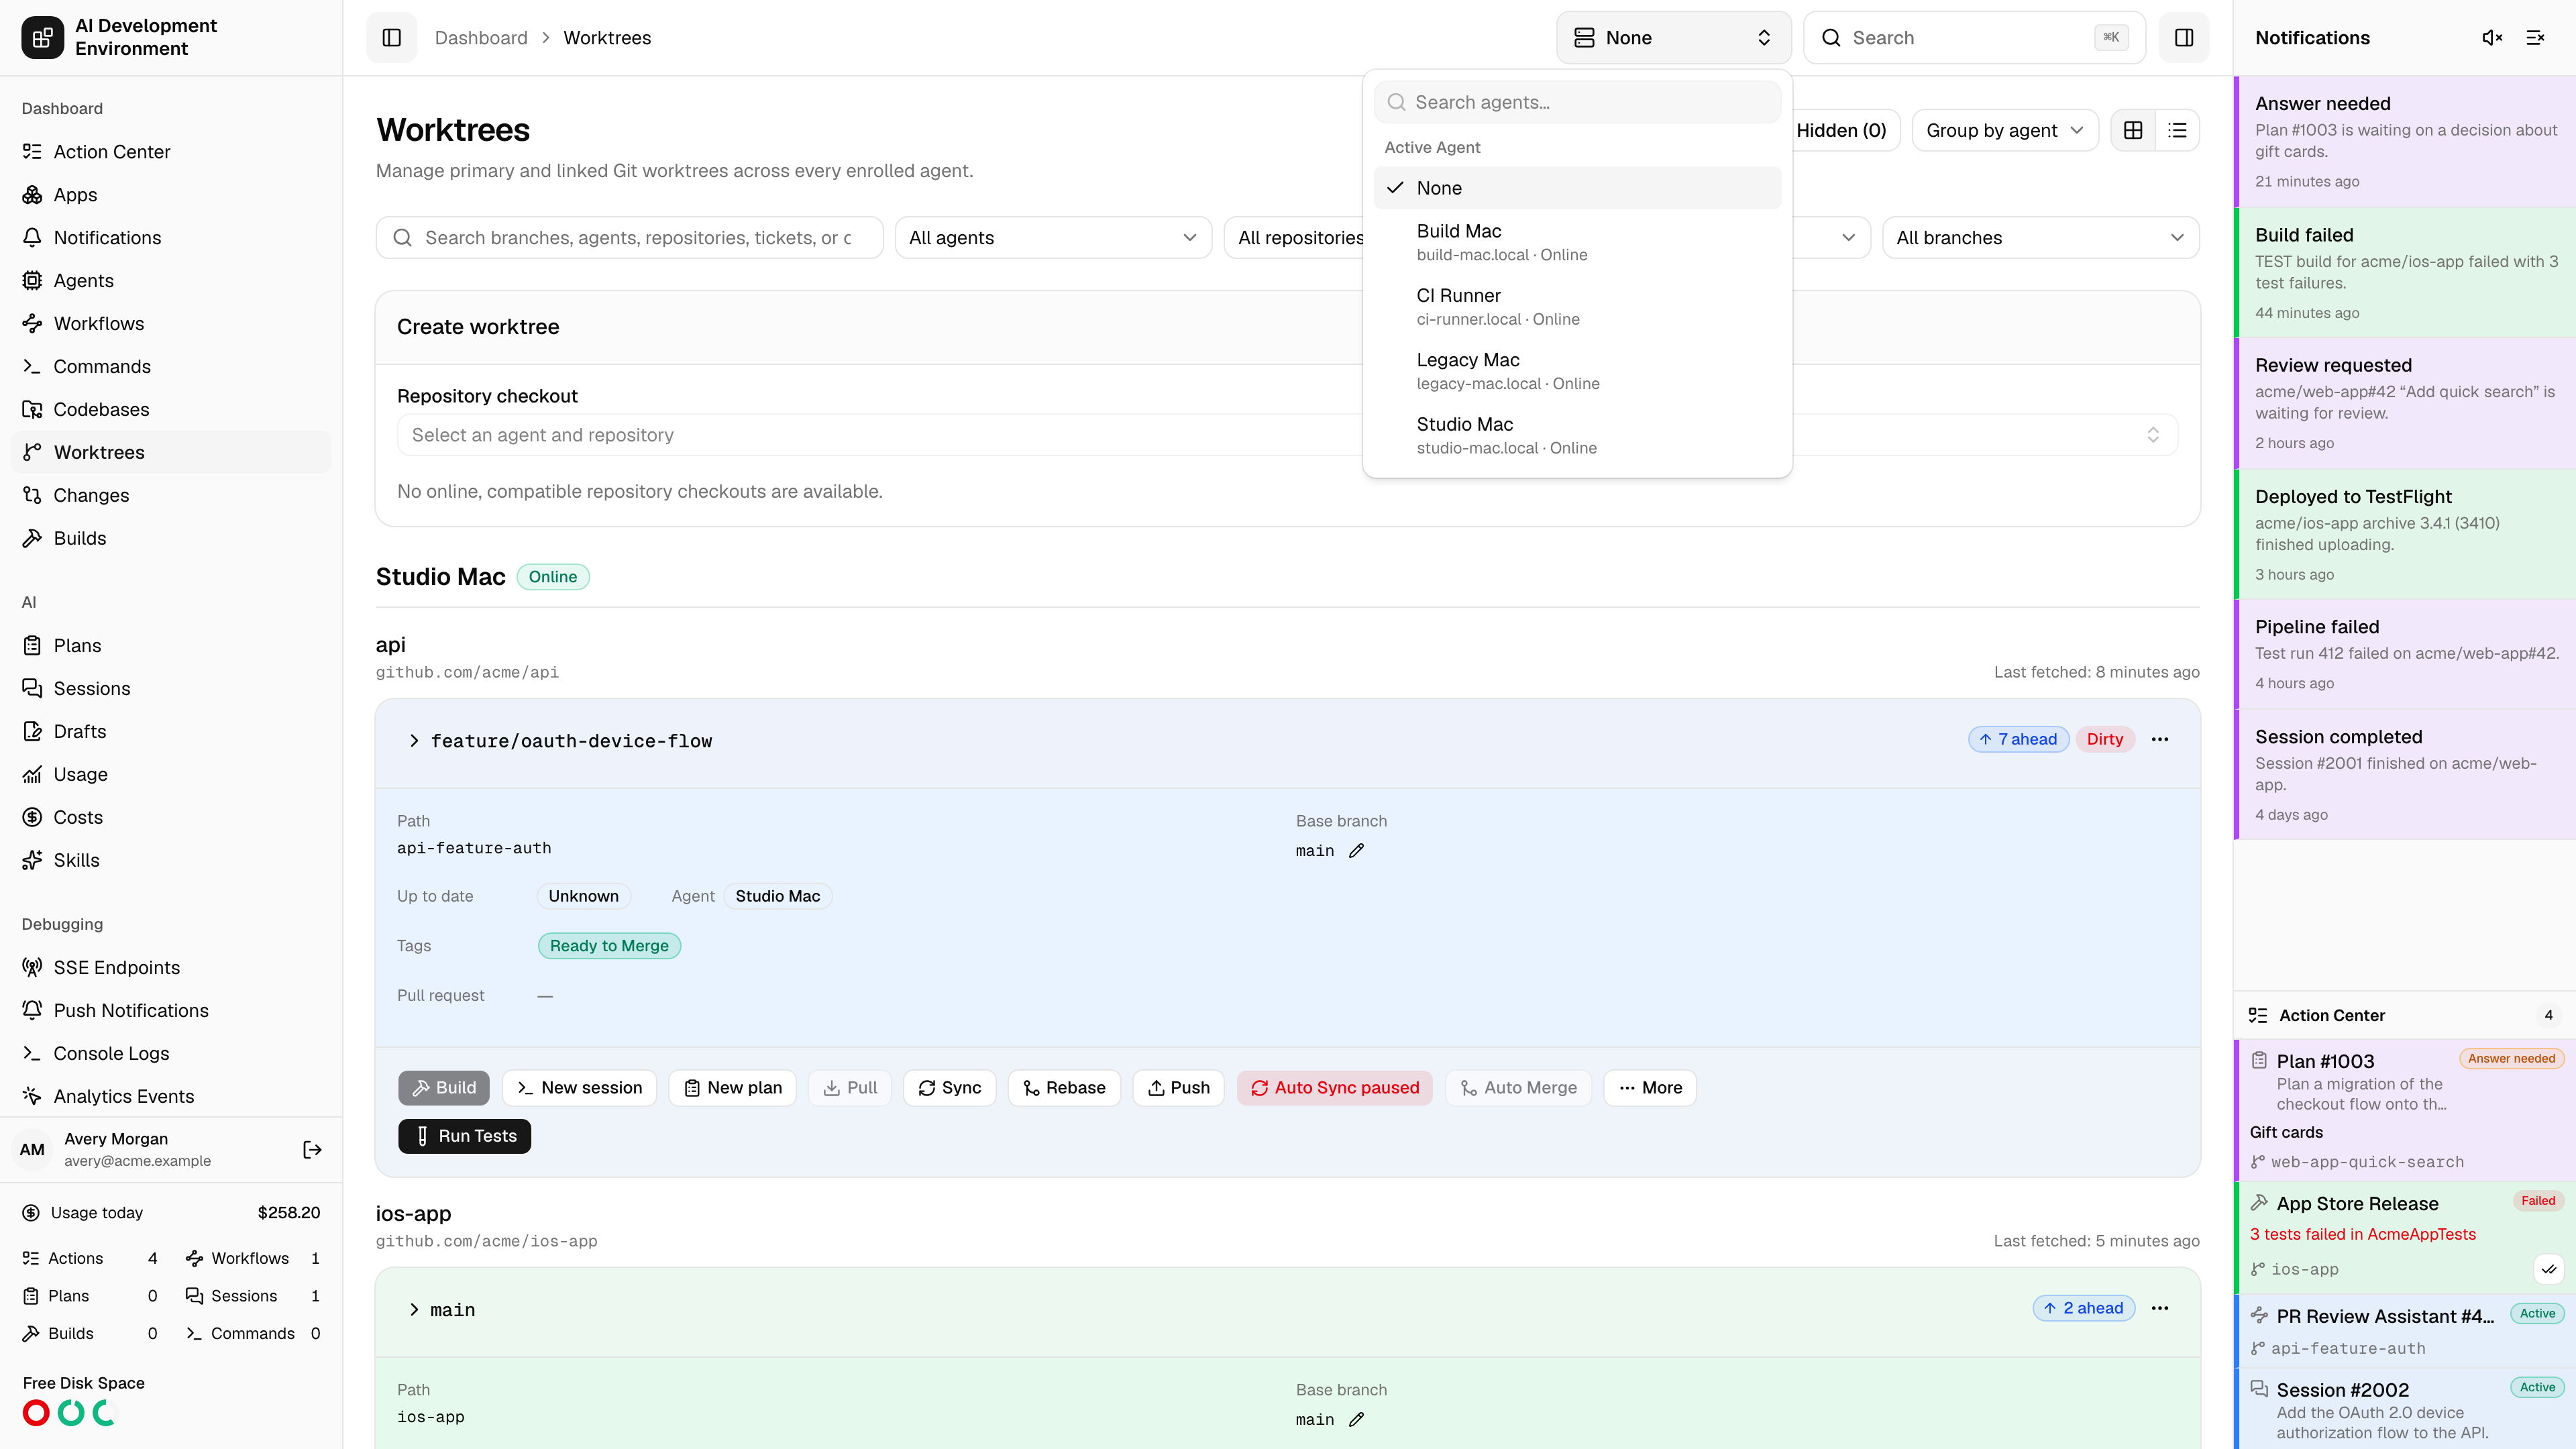This screenshot has width=2576, height=1449.
Task: Expand the ios-app main worktree row
Action: pyautogui.click(x=414, y=1310)
